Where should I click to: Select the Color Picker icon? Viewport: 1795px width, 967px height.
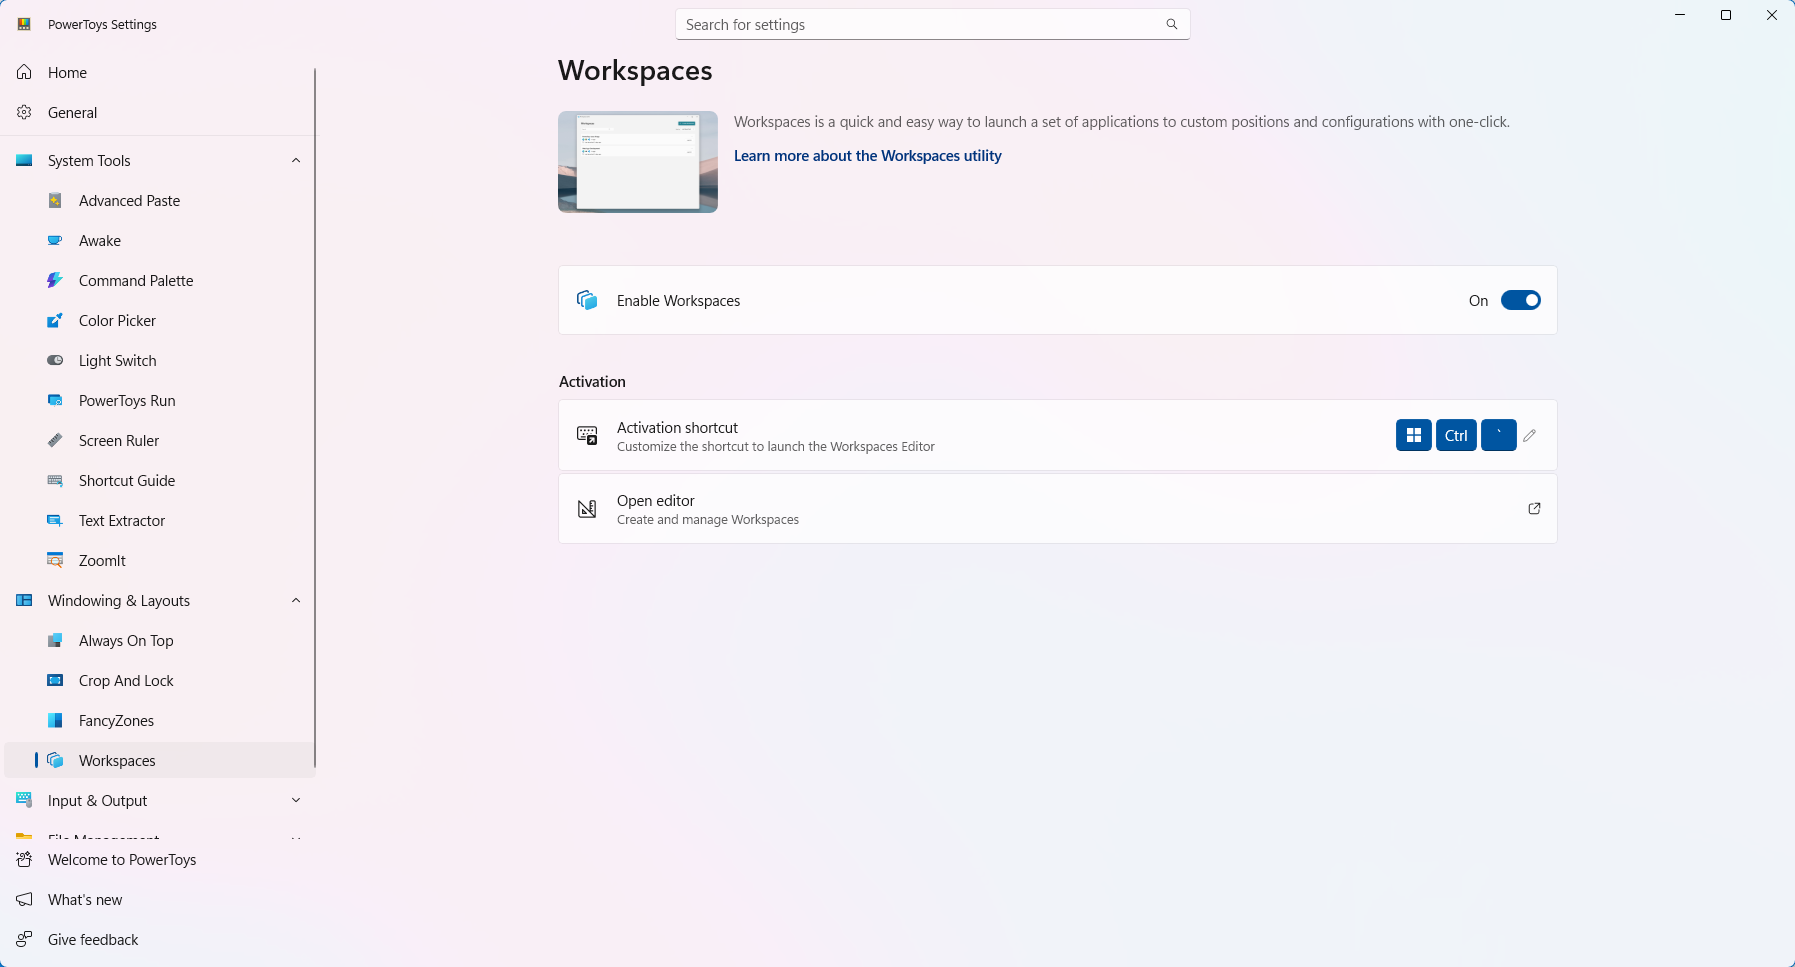[55, 321]
